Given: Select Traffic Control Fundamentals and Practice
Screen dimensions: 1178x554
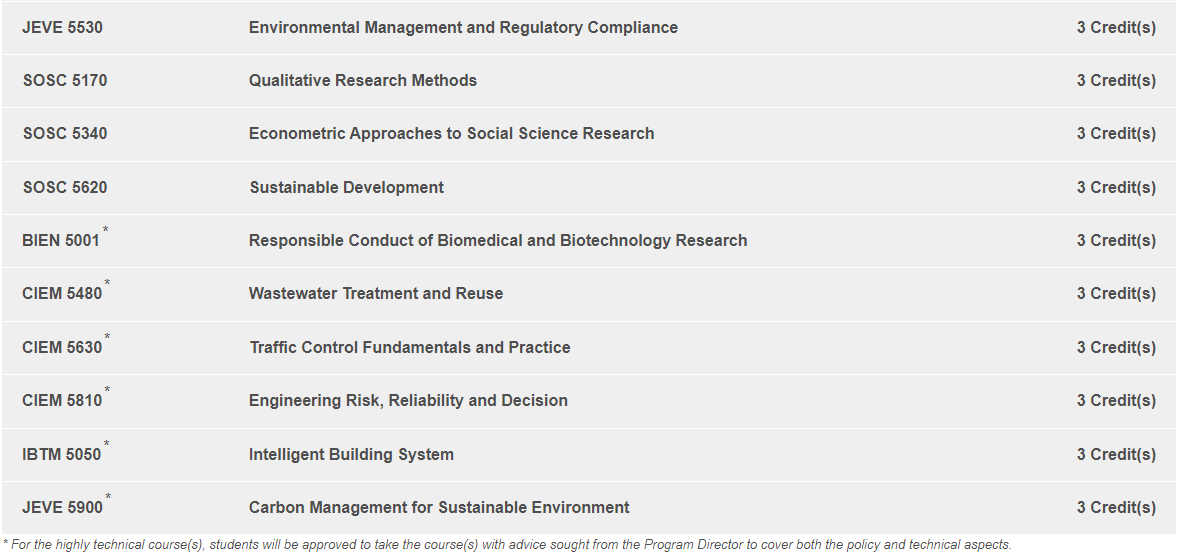Looking at the screenshot, I should point(410,348).
